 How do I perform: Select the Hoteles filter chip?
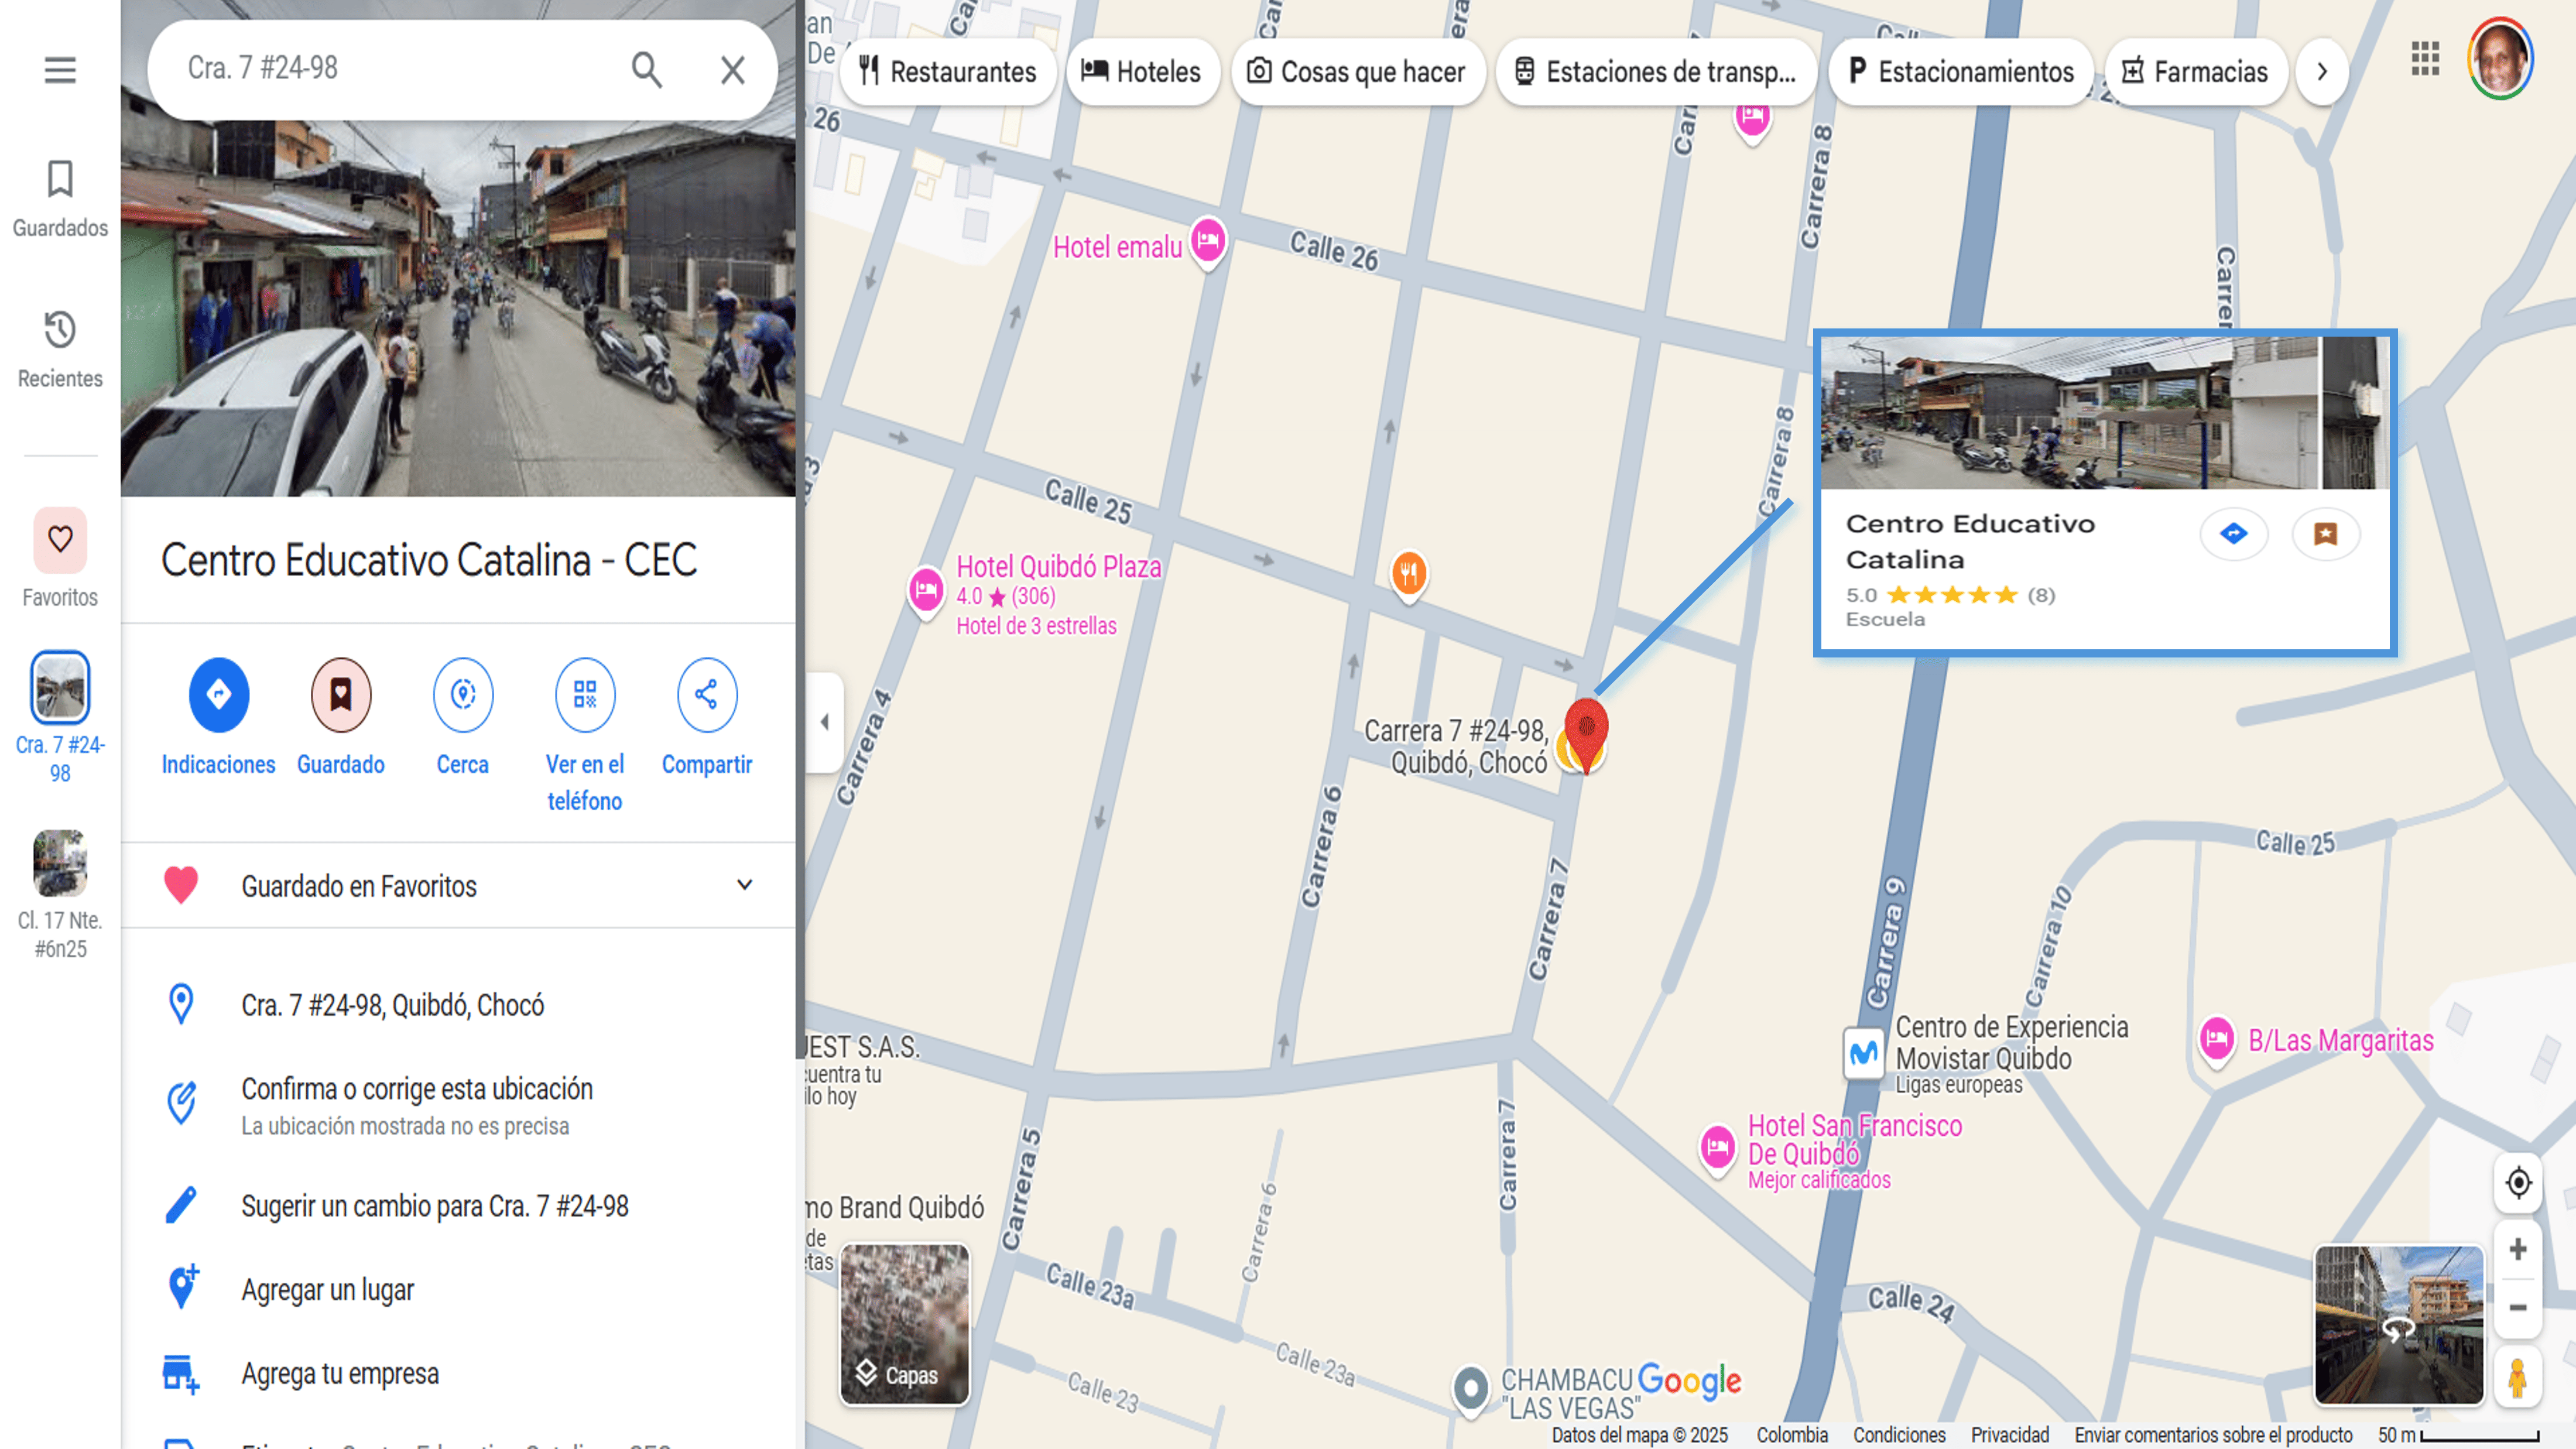tap(1142, 71)
